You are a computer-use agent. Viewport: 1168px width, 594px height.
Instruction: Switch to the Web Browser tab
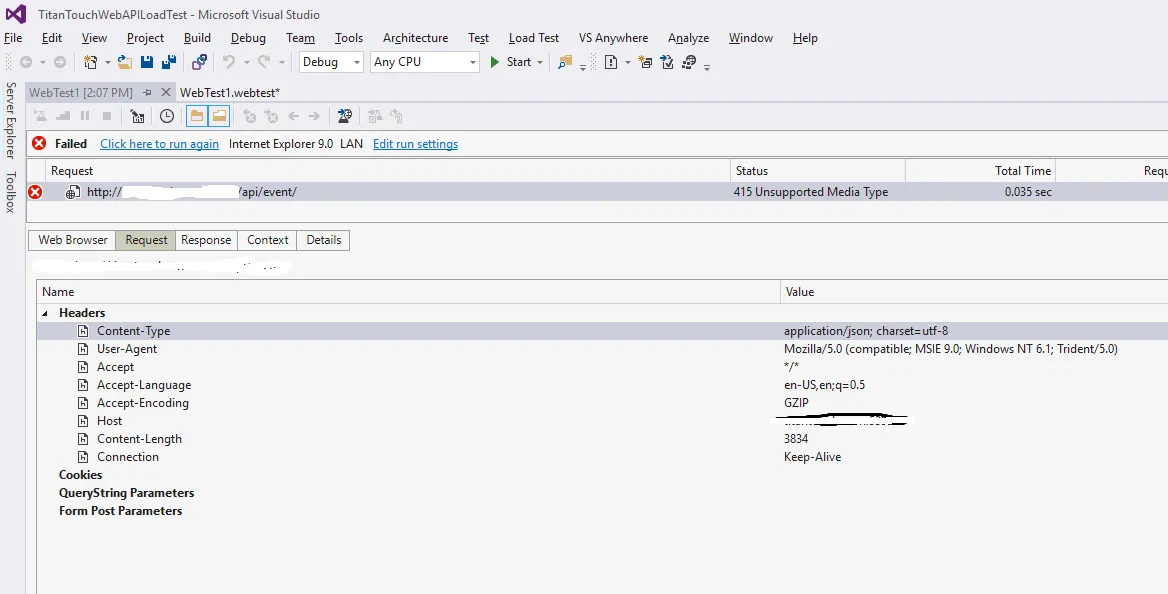pos(73,240)
